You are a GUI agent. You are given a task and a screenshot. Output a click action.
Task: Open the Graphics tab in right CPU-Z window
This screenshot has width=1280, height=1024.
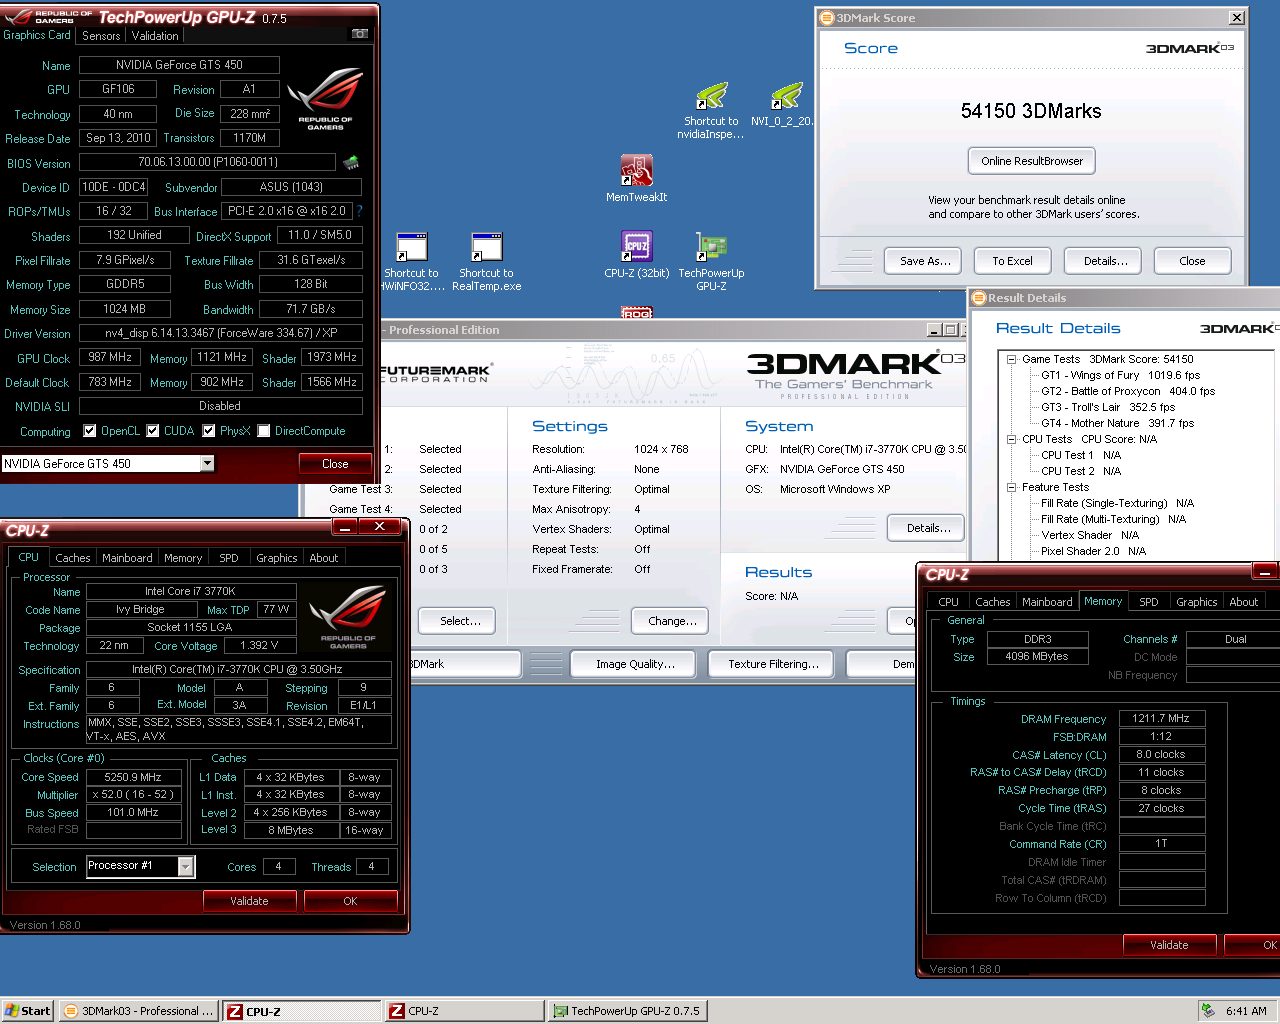1197,602
